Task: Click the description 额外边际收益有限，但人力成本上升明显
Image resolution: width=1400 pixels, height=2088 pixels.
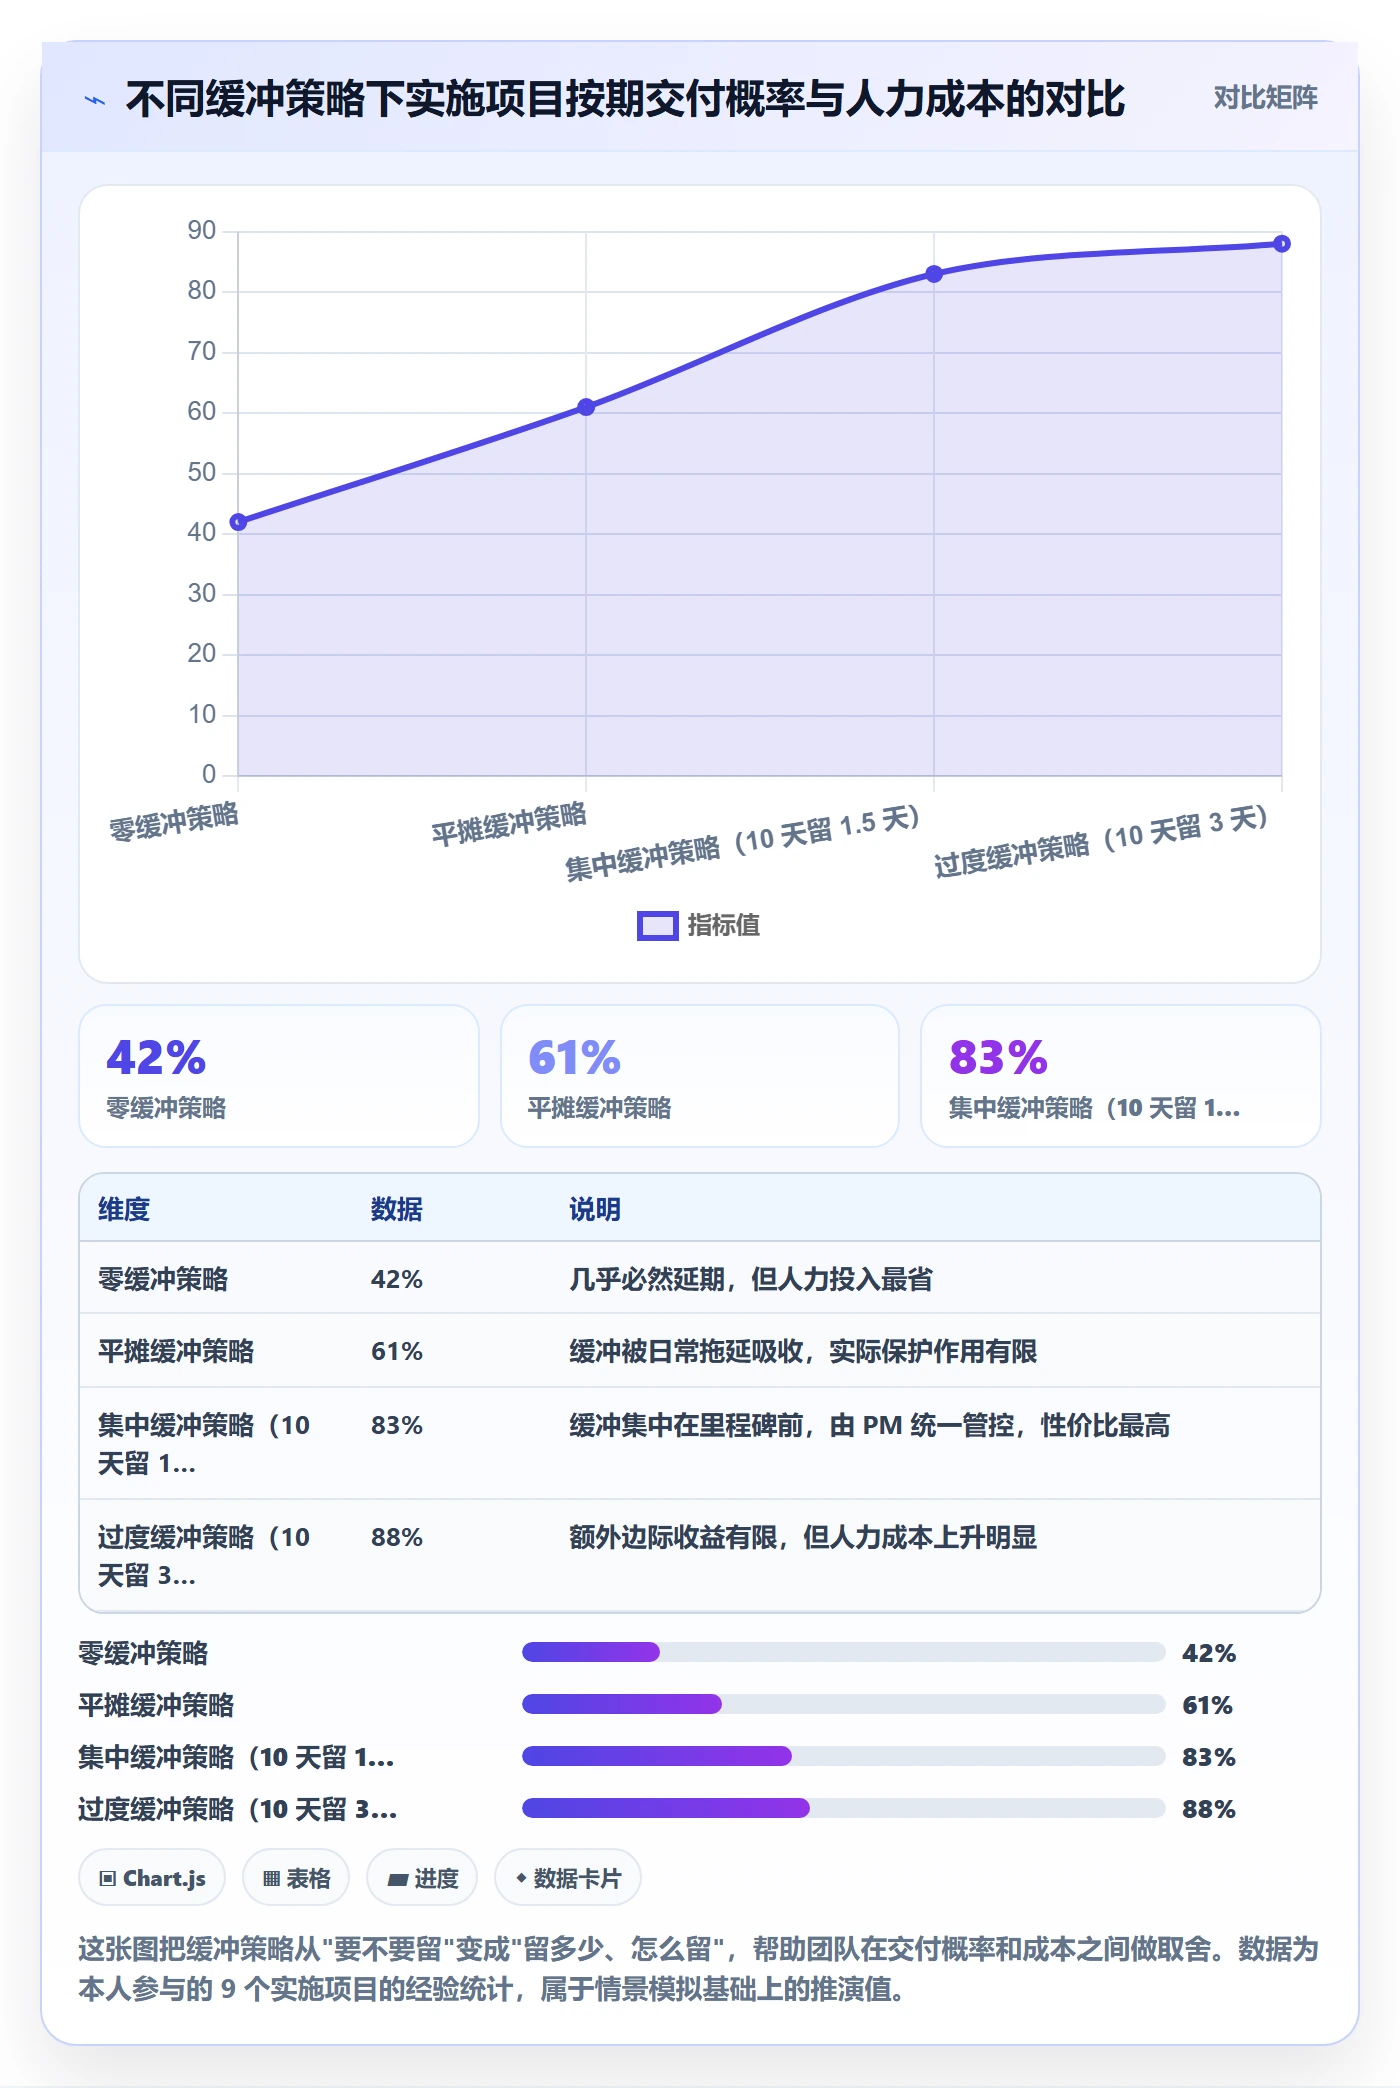Action: (803, 1537)
